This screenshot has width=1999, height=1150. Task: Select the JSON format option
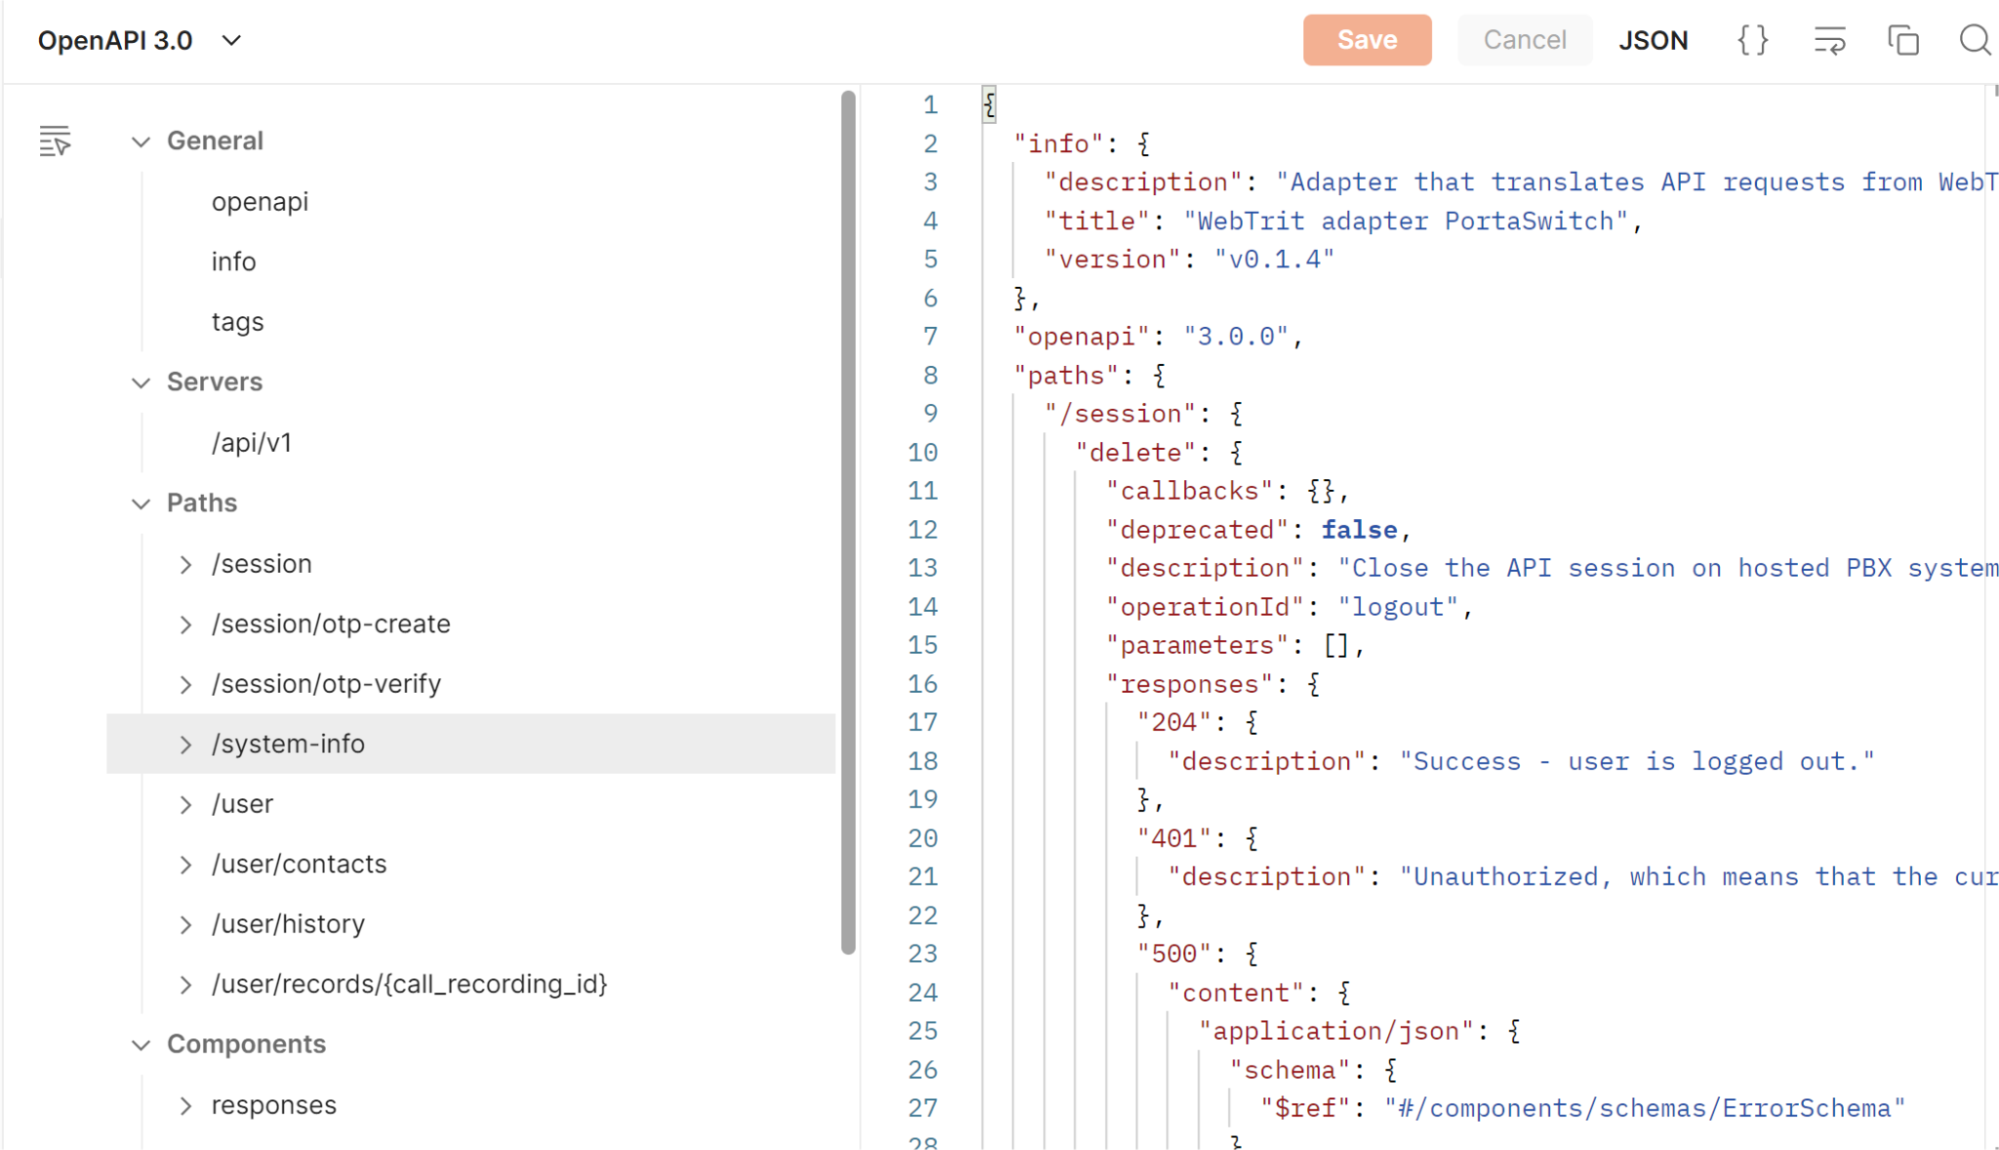(x=1653, y=40)
